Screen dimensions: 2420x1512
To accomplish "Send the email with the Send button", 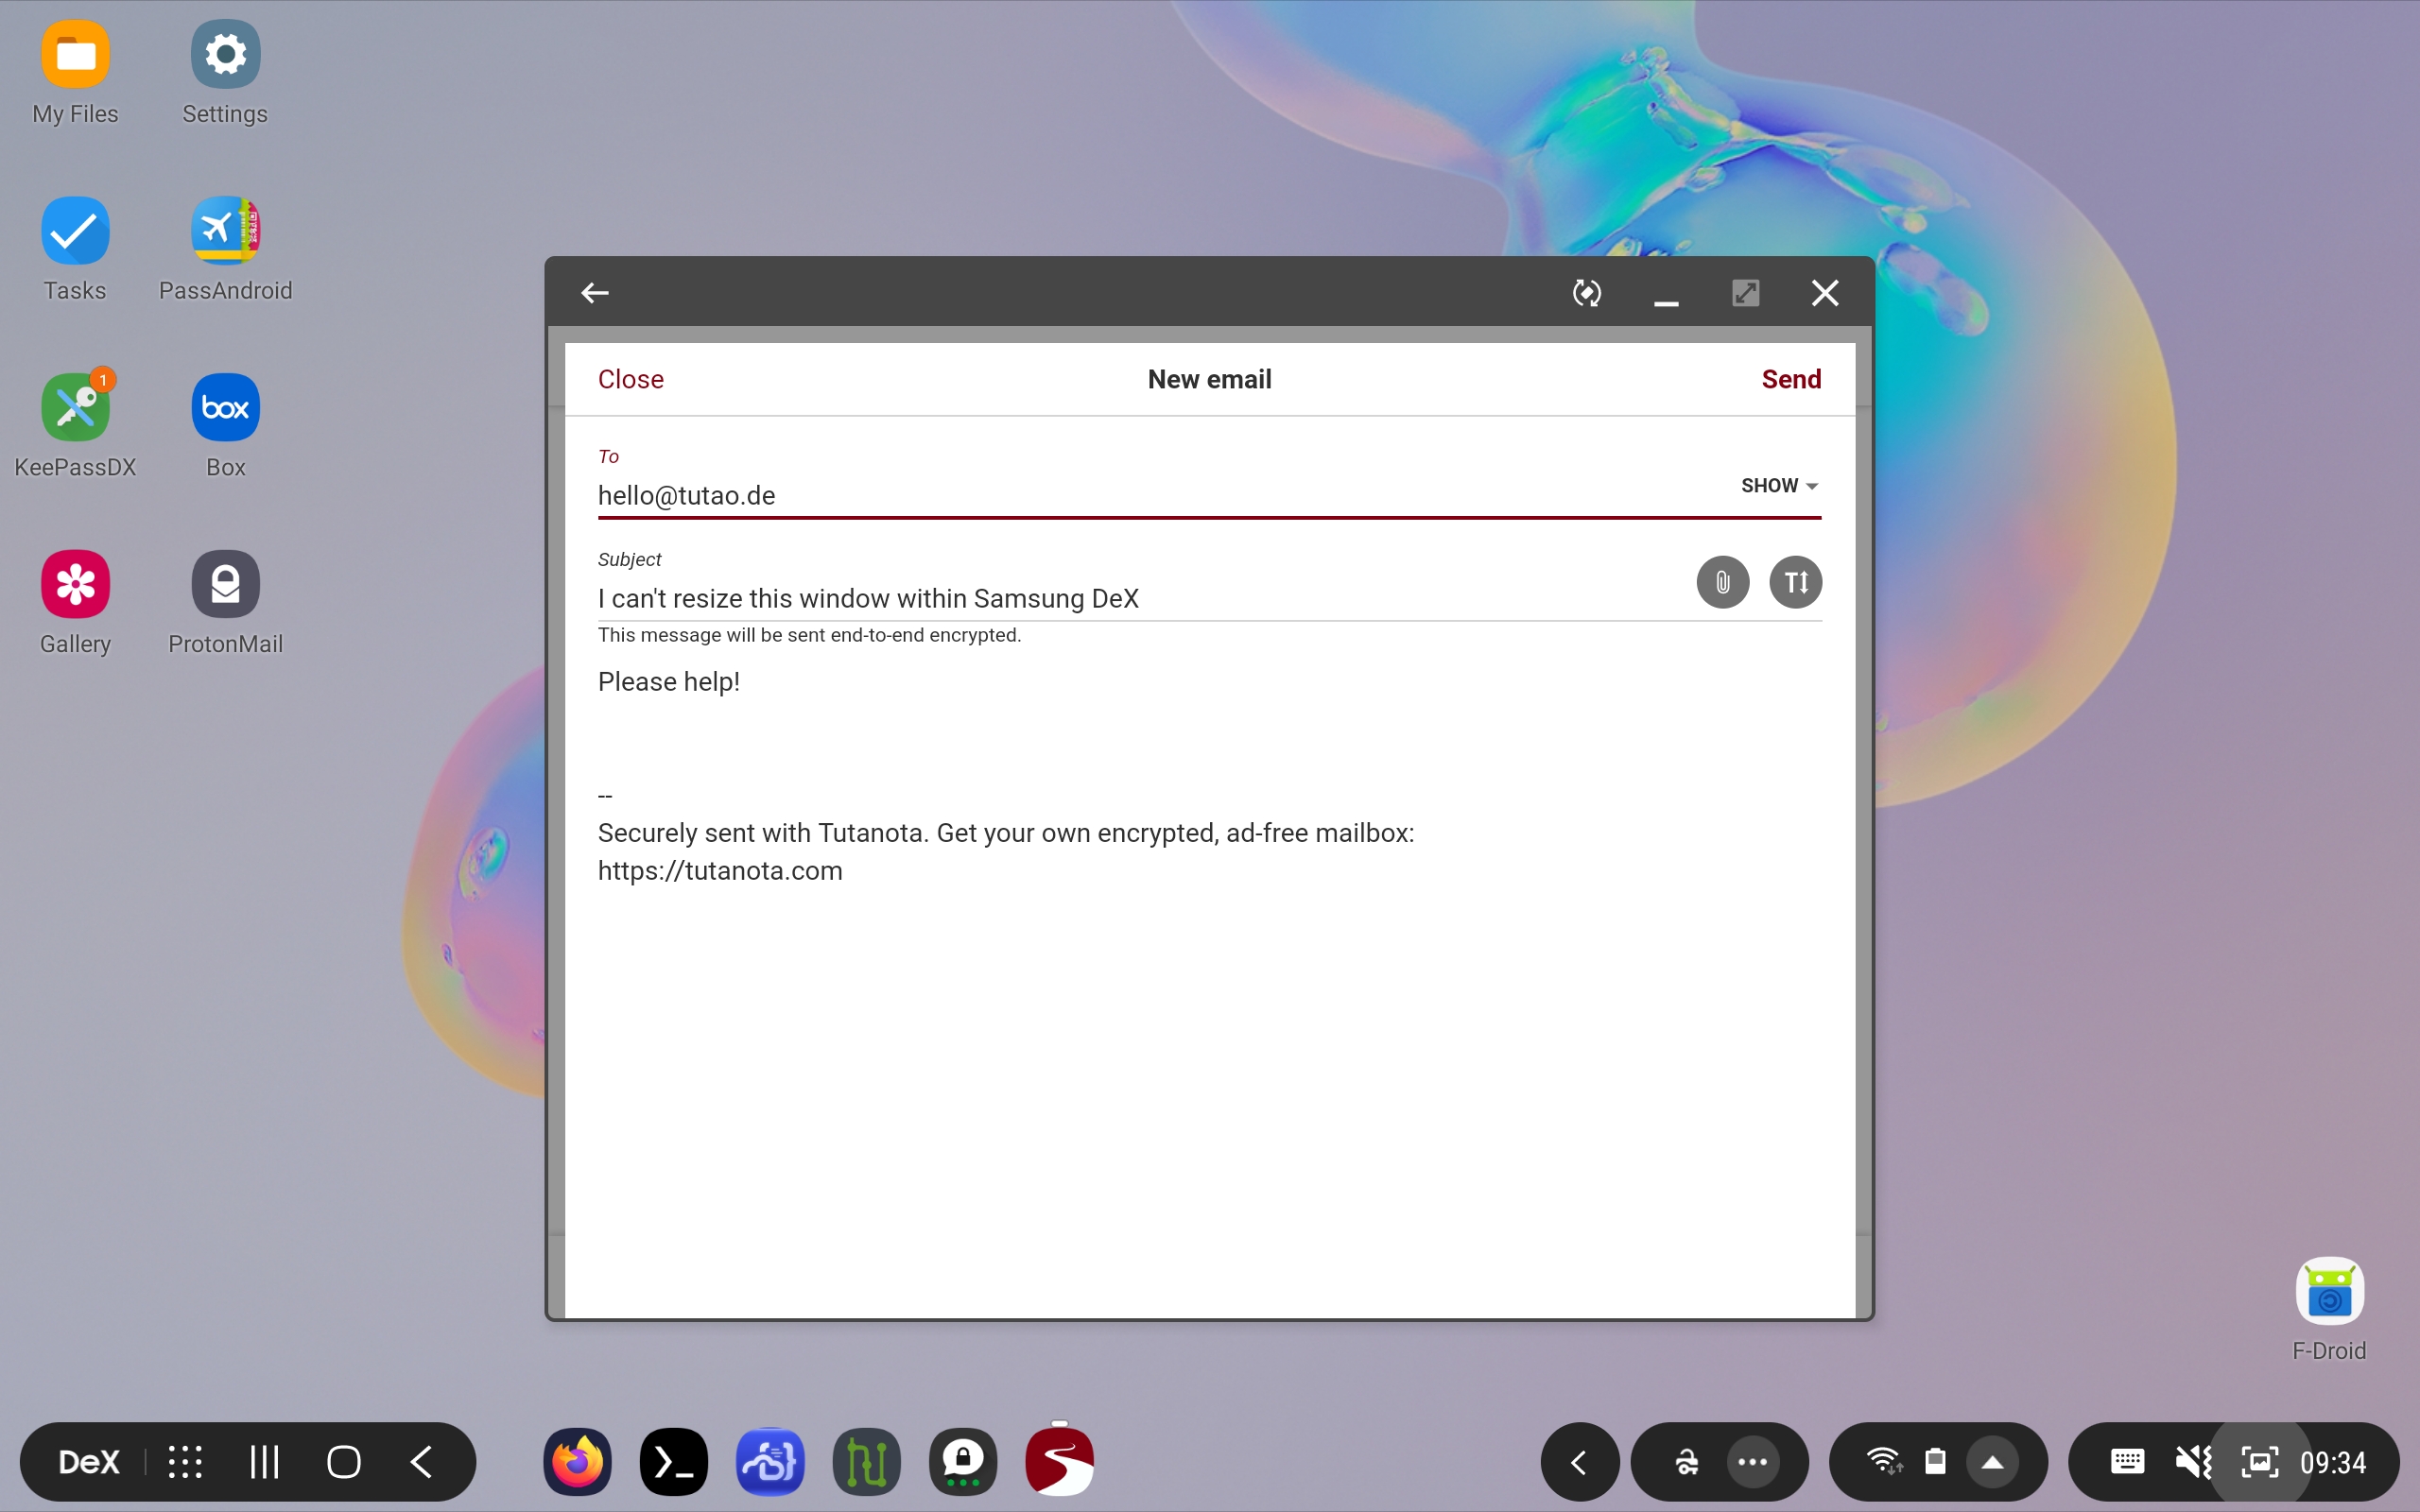I will 1791,379.
